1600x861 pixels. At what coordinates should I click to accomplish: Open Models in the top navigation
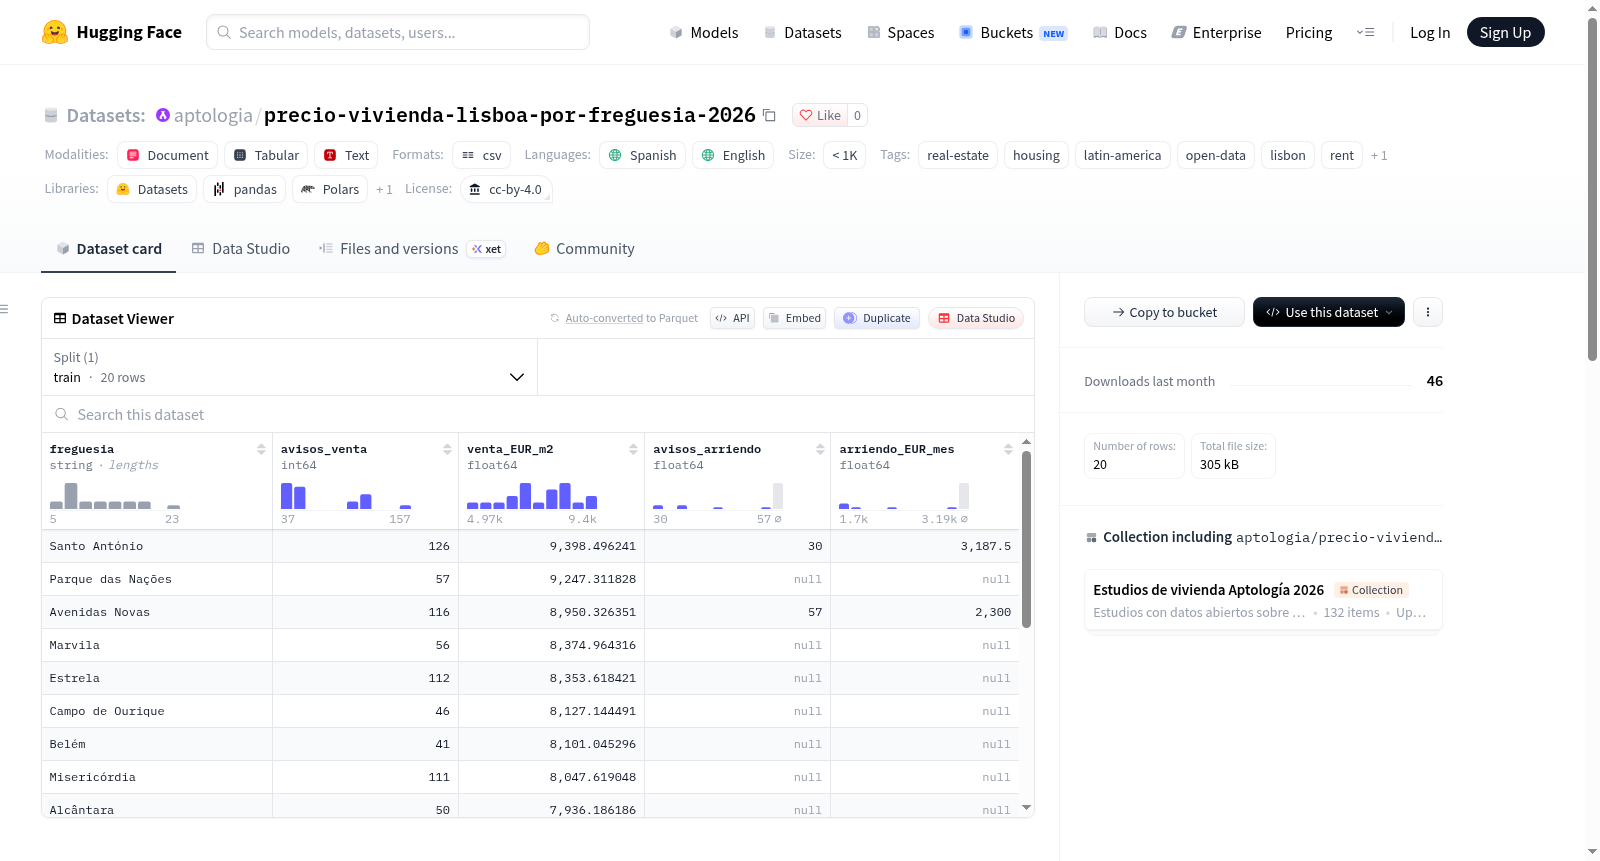click(704, 33)
